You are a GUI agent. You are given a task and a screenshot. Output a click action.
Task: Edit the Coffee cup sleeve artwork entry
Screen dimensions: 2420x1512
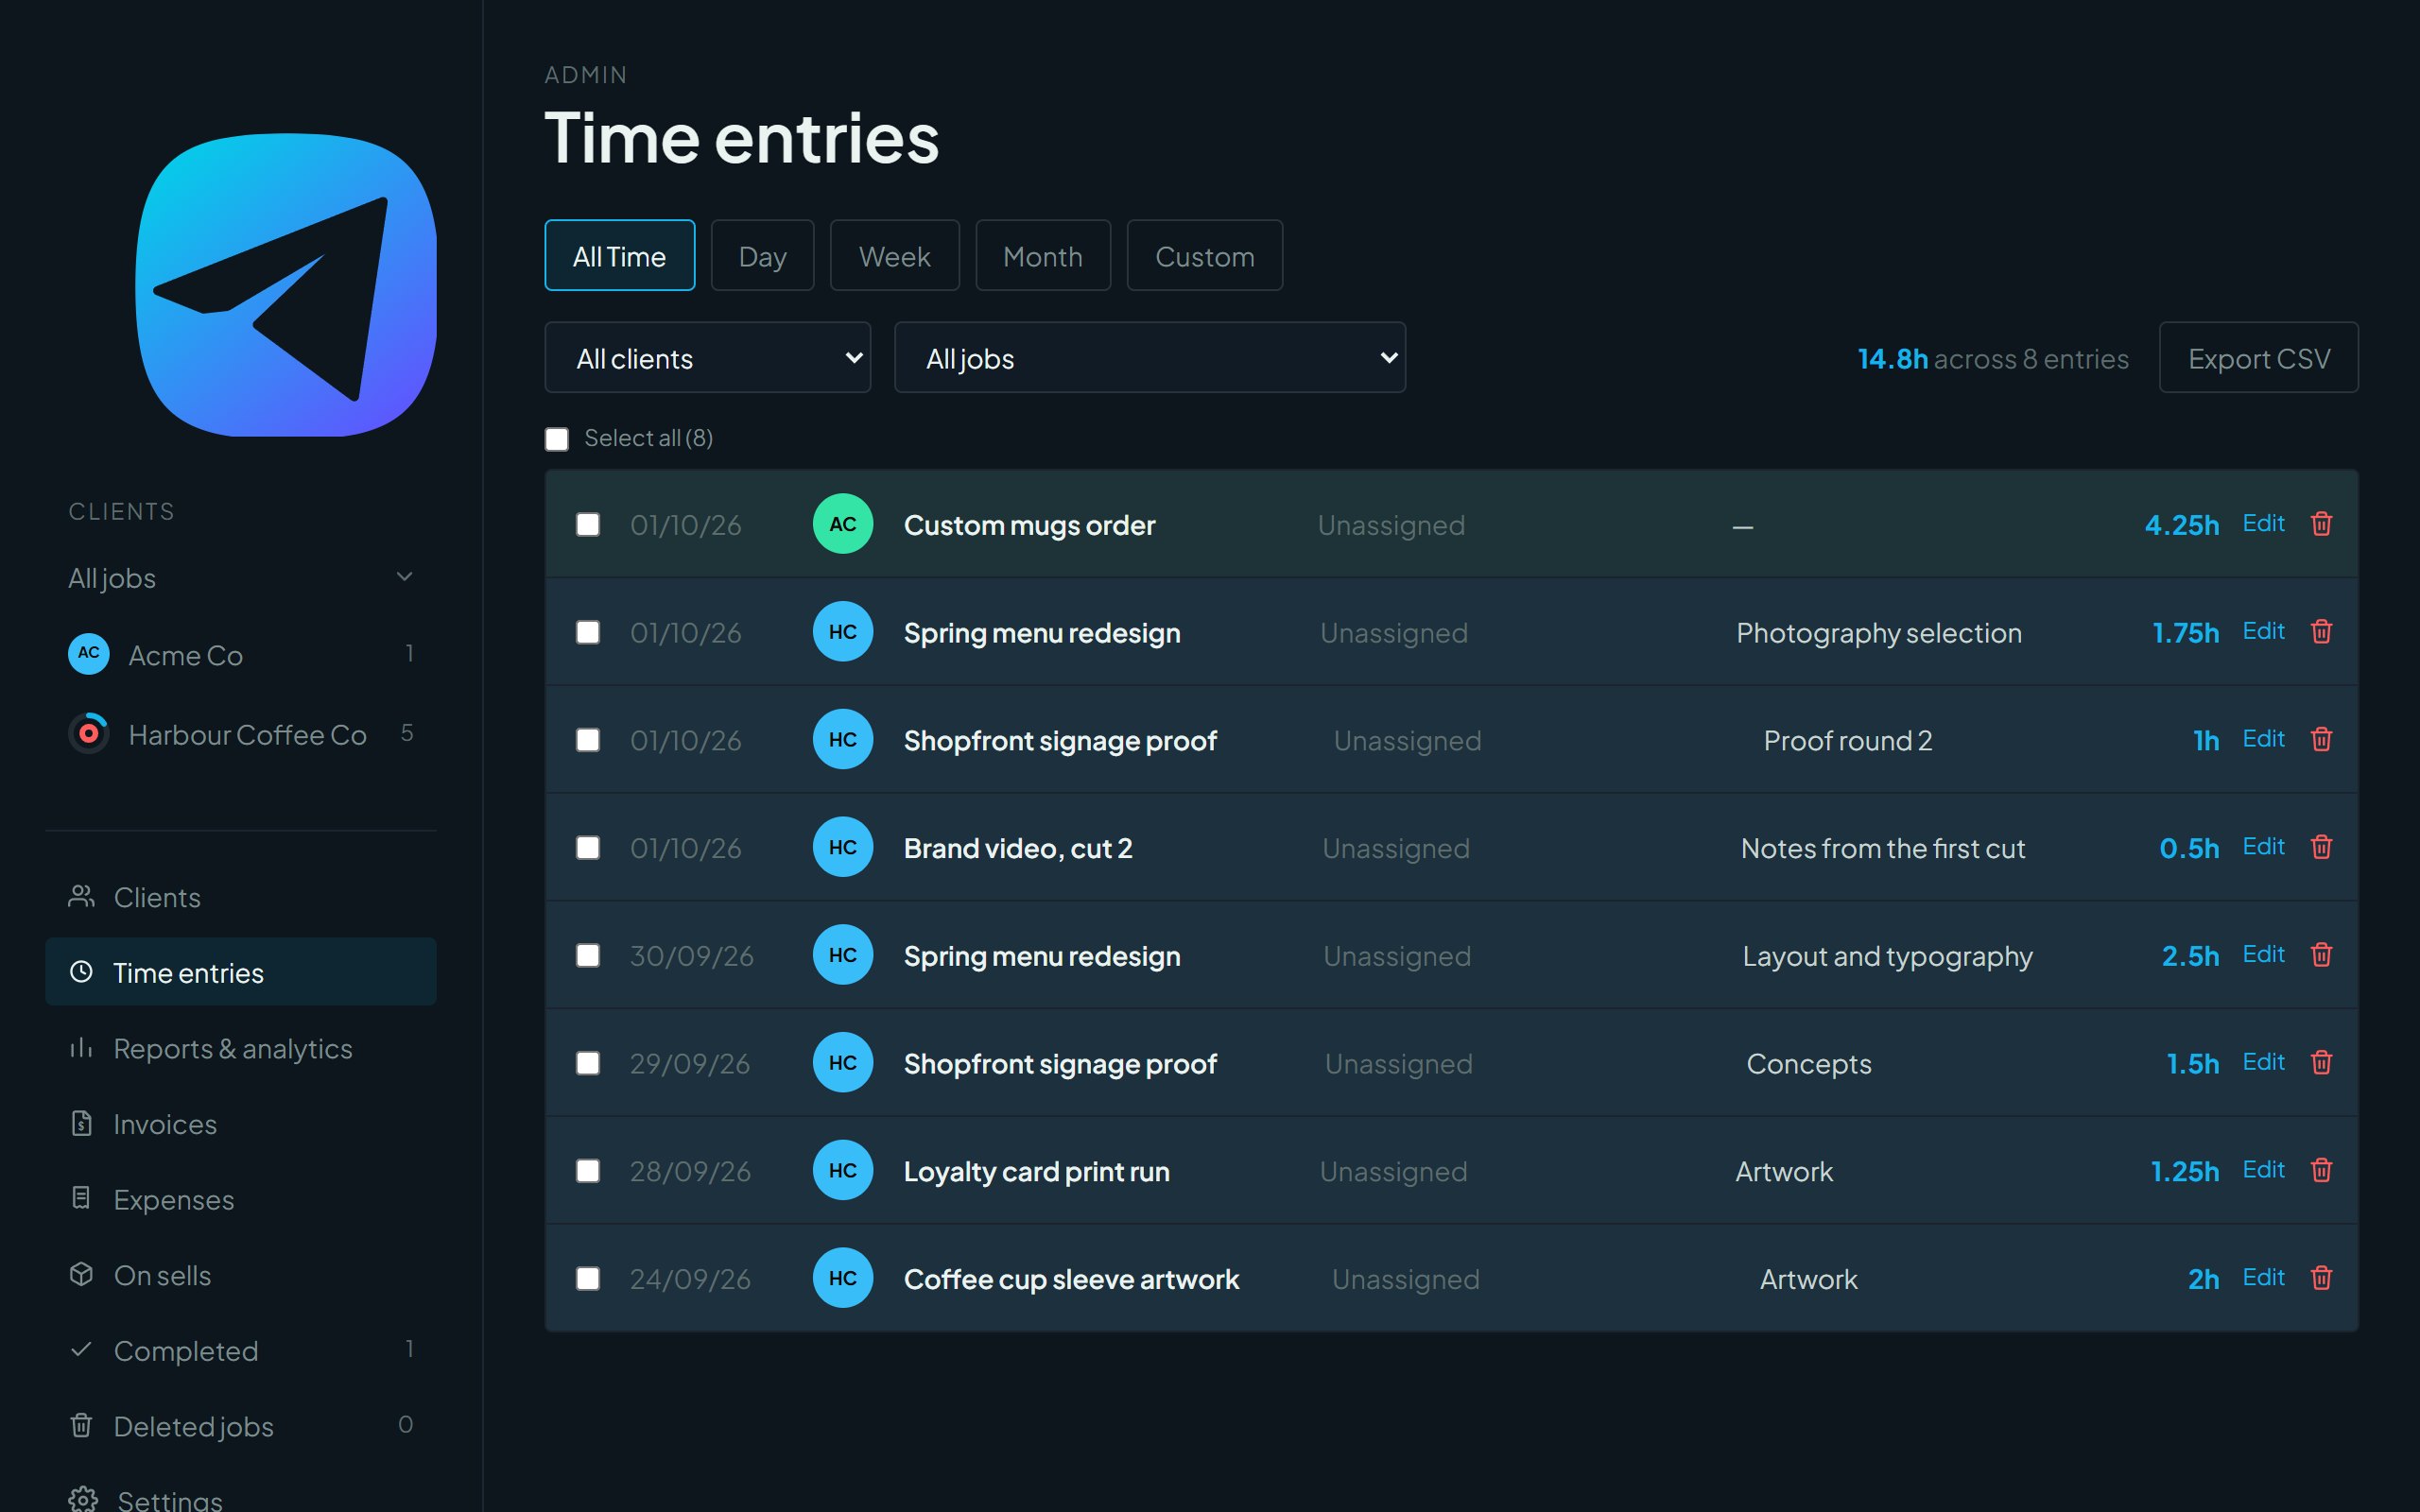point(2263,1277)
